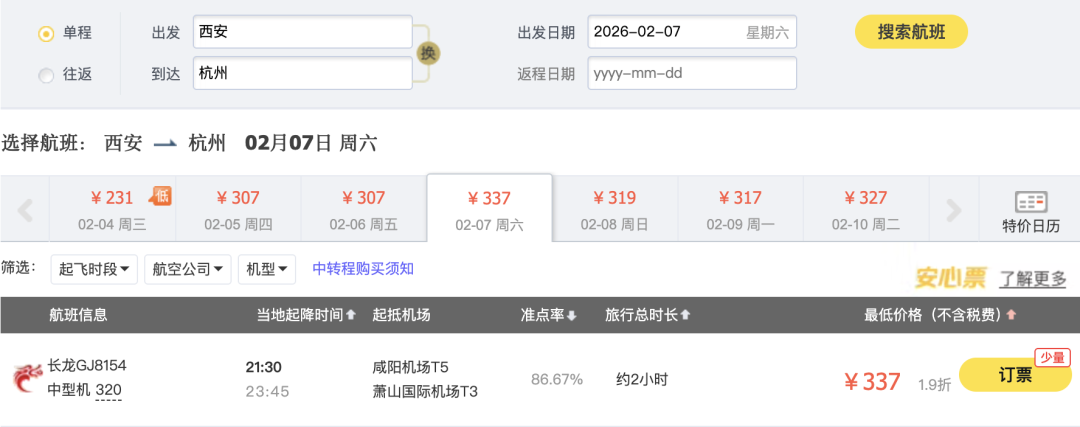Screen dimensions: 1080x427
Task: Click 咸阳机场T5 departure airport text
Action: (x=410, y=366)
